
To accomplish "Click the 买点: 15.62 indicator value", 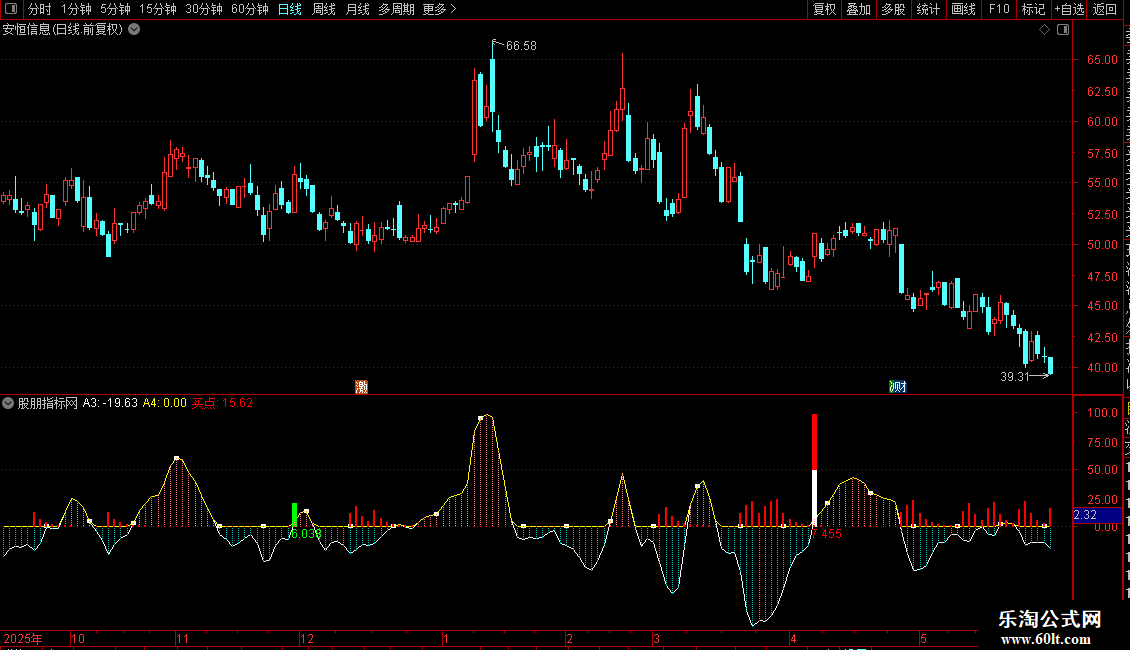I will 222,403.
